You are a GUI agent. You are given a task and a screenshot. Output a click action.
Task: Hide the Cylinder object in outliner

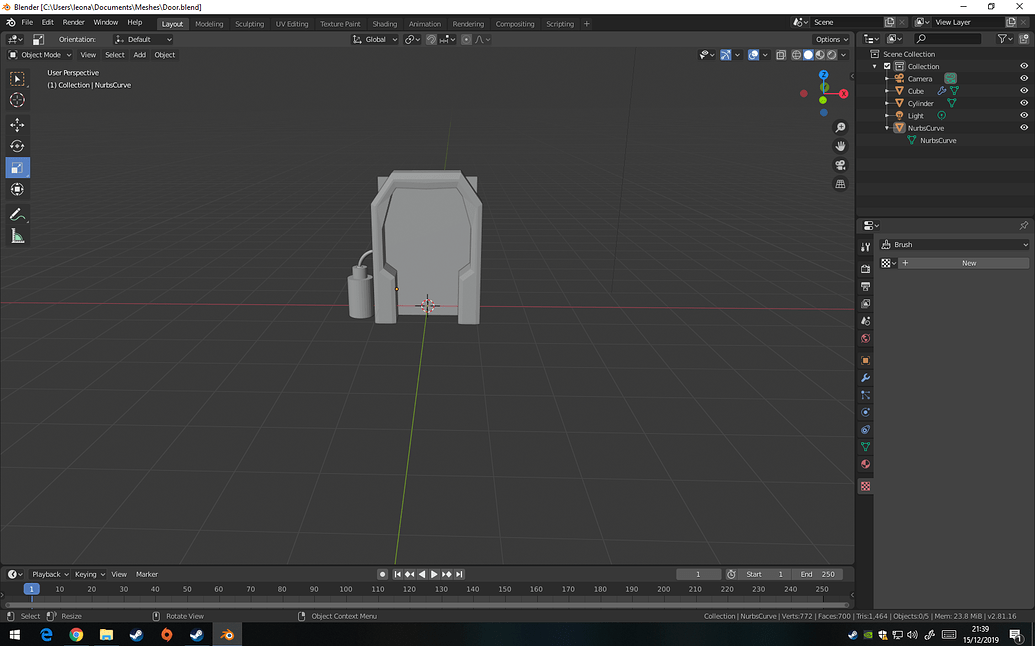pyautogui.click(x=1024, y=103)
